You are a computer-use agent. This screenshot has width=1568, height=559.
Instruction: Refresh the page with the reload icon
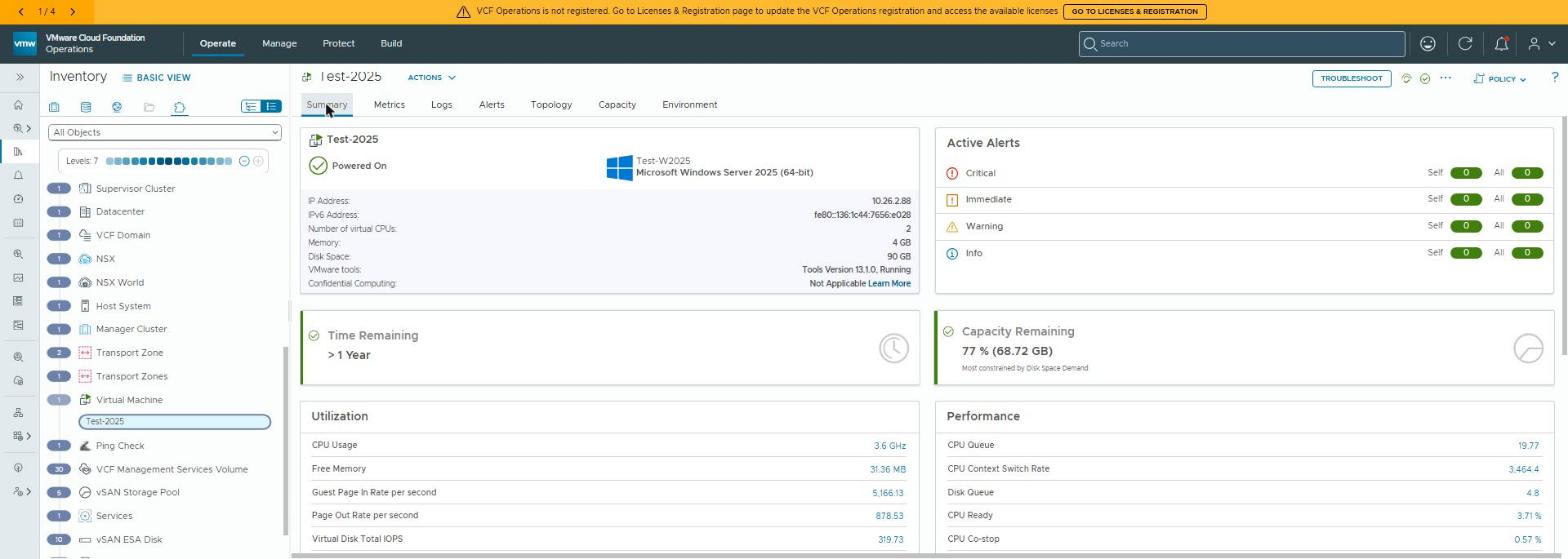tap(1465, 44)
